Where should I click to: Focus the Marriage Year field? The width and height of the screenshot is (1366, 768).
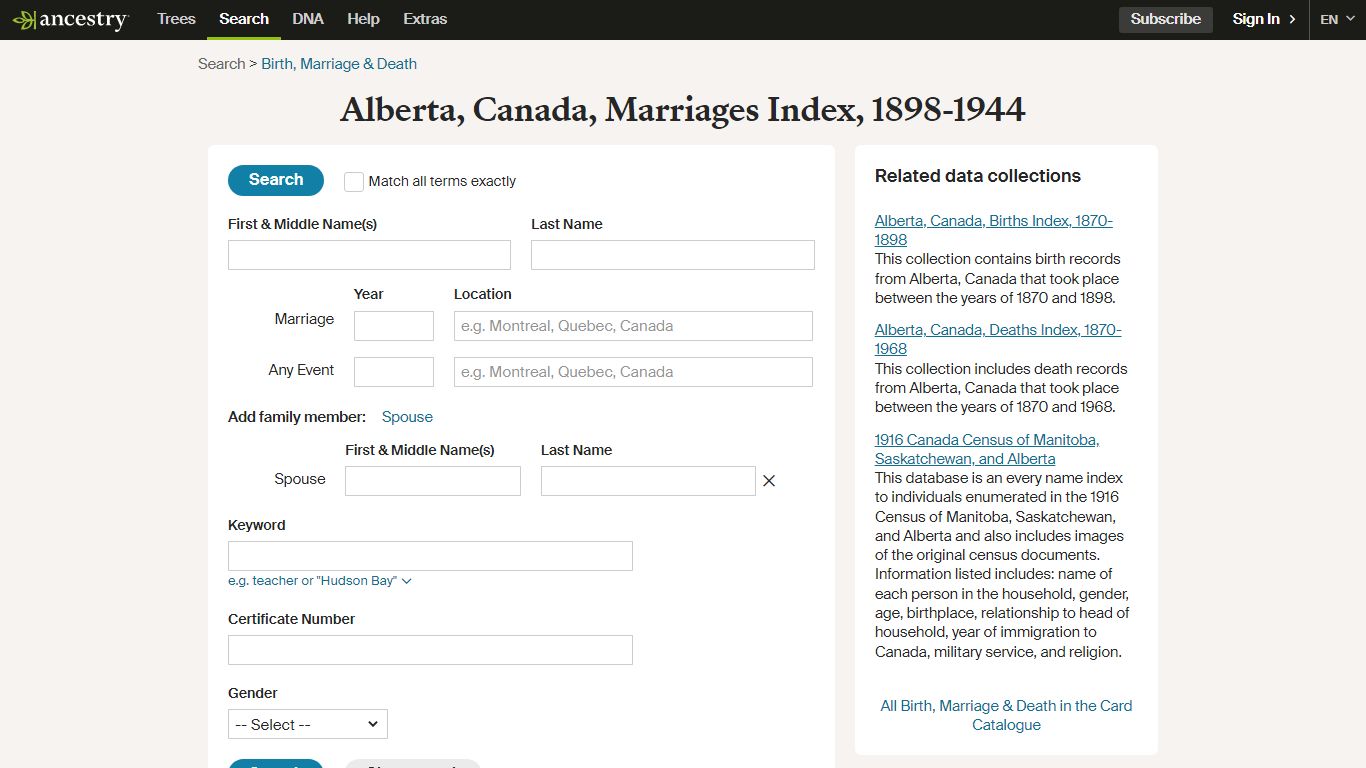tap(394, 326)
